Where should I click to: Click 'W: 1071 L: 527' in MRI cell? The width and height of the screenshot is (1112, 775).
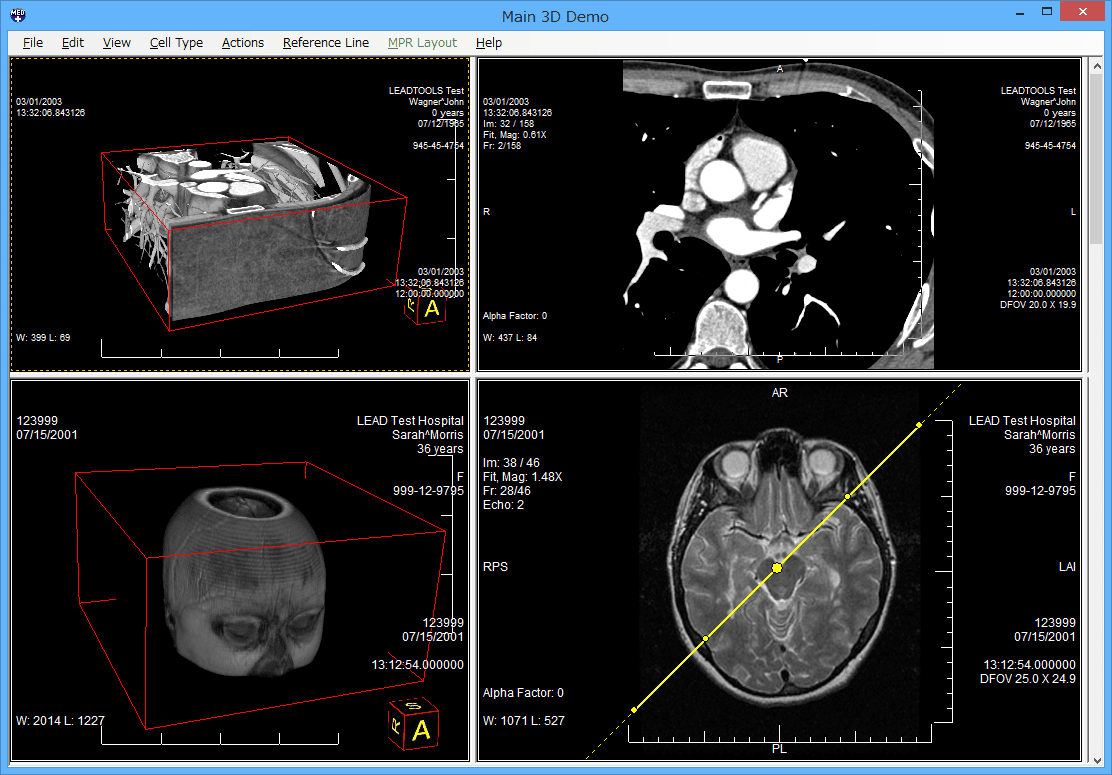coord(524,720)
